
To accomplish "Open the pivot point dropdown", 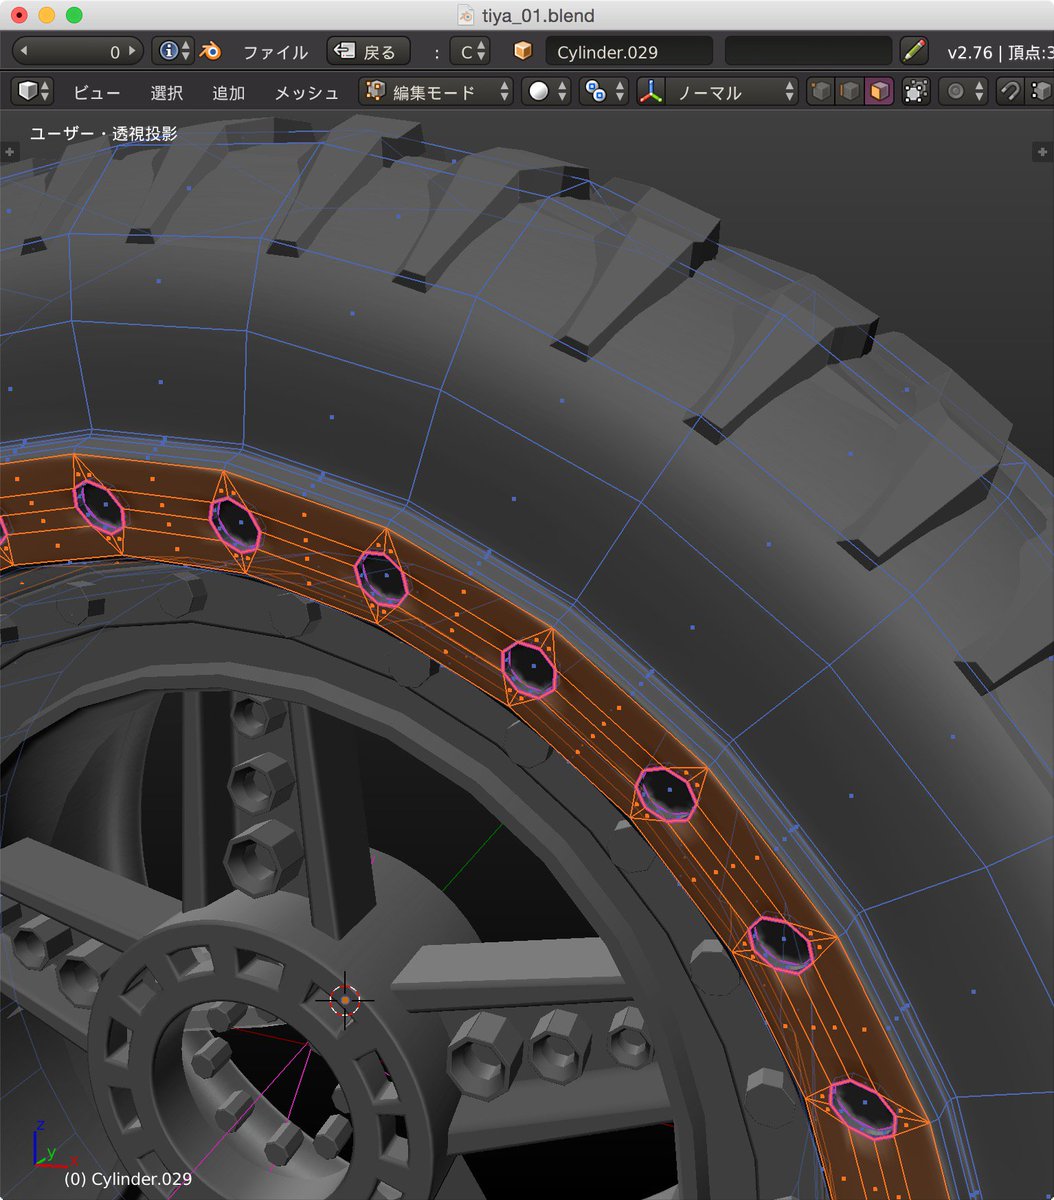I will [x=604, y=92].
